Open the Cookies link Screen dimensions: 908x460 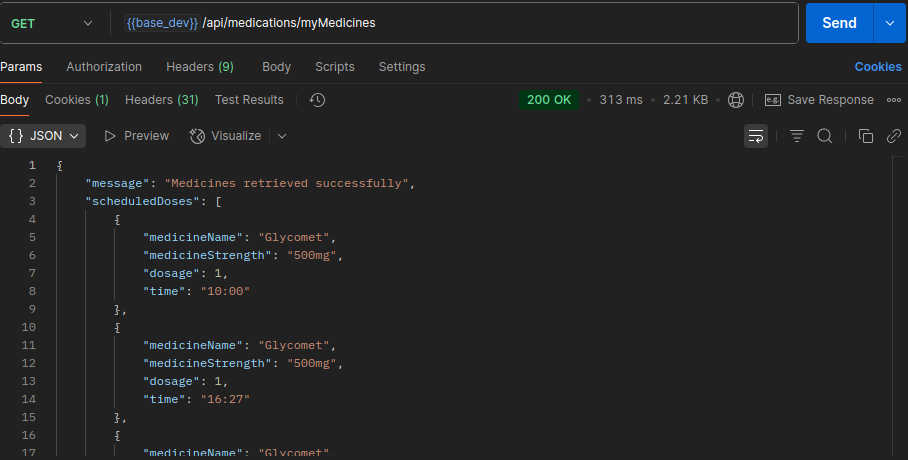tap(877, 67)
